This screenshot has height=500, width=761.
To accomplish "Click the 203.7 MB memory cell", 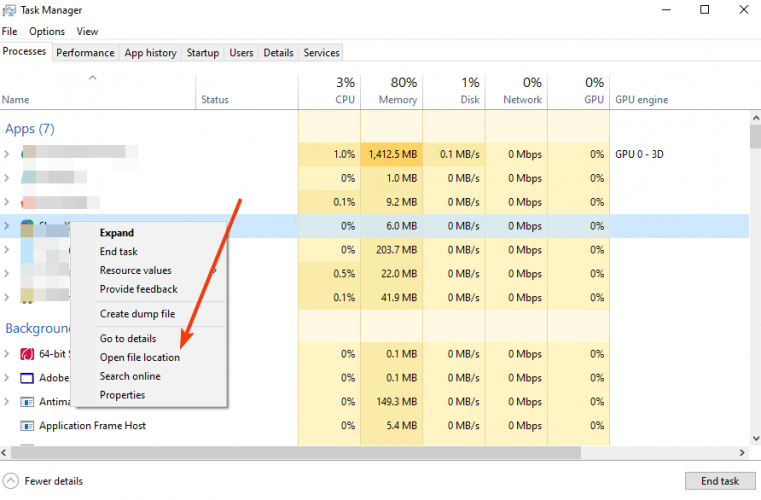I will click(x=391, y=250).
